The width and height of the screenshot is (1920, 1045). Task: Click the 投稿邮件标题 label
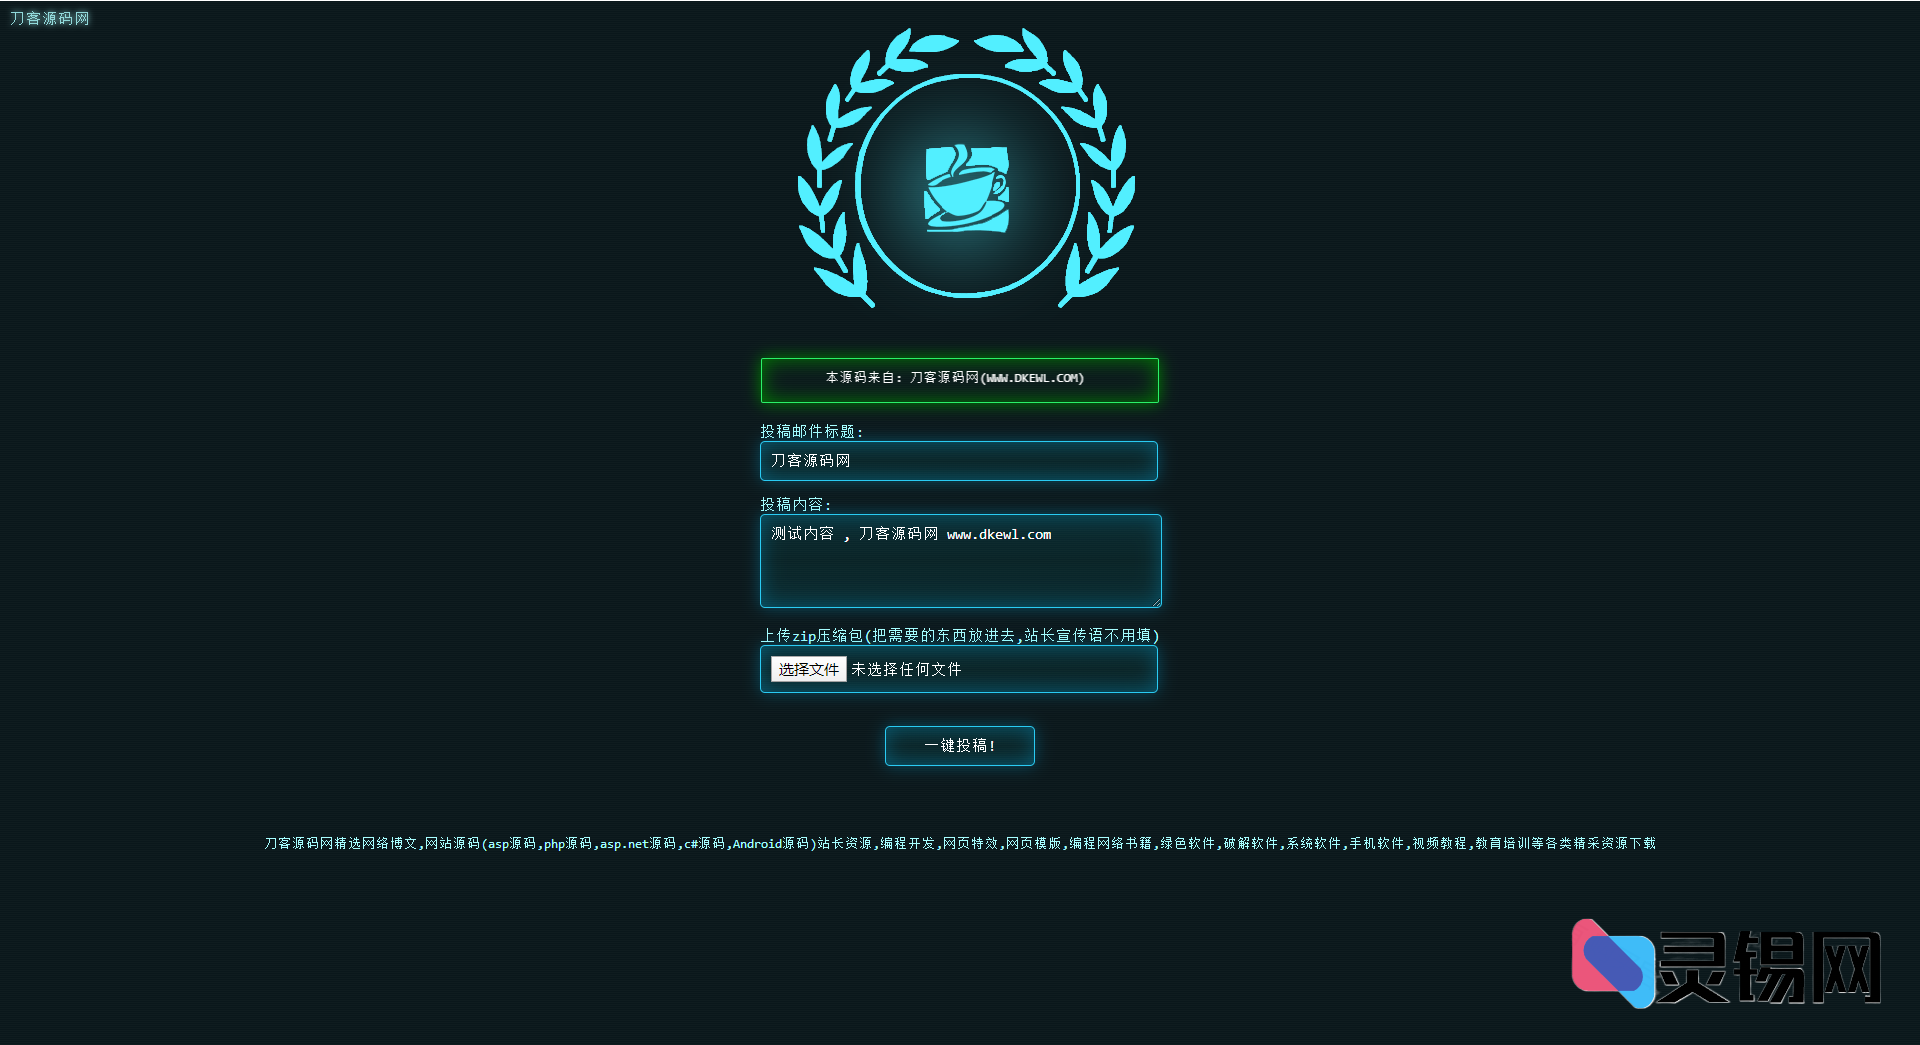click(x=811, y=431)
